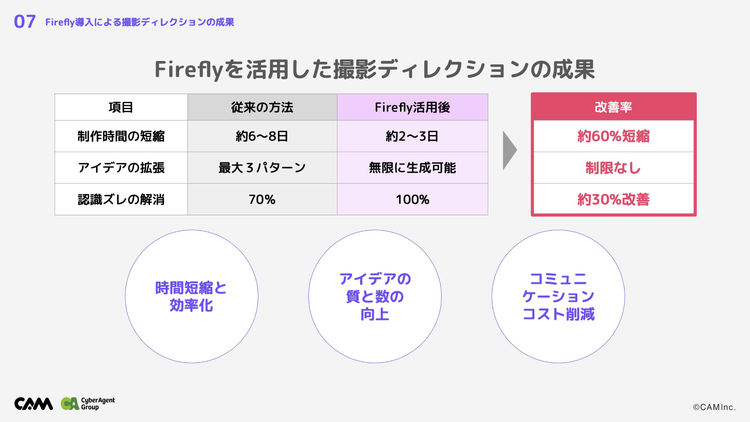Select the 項目 column header
Viewport: 750px width, 422px height.
(x=121, y=106)
